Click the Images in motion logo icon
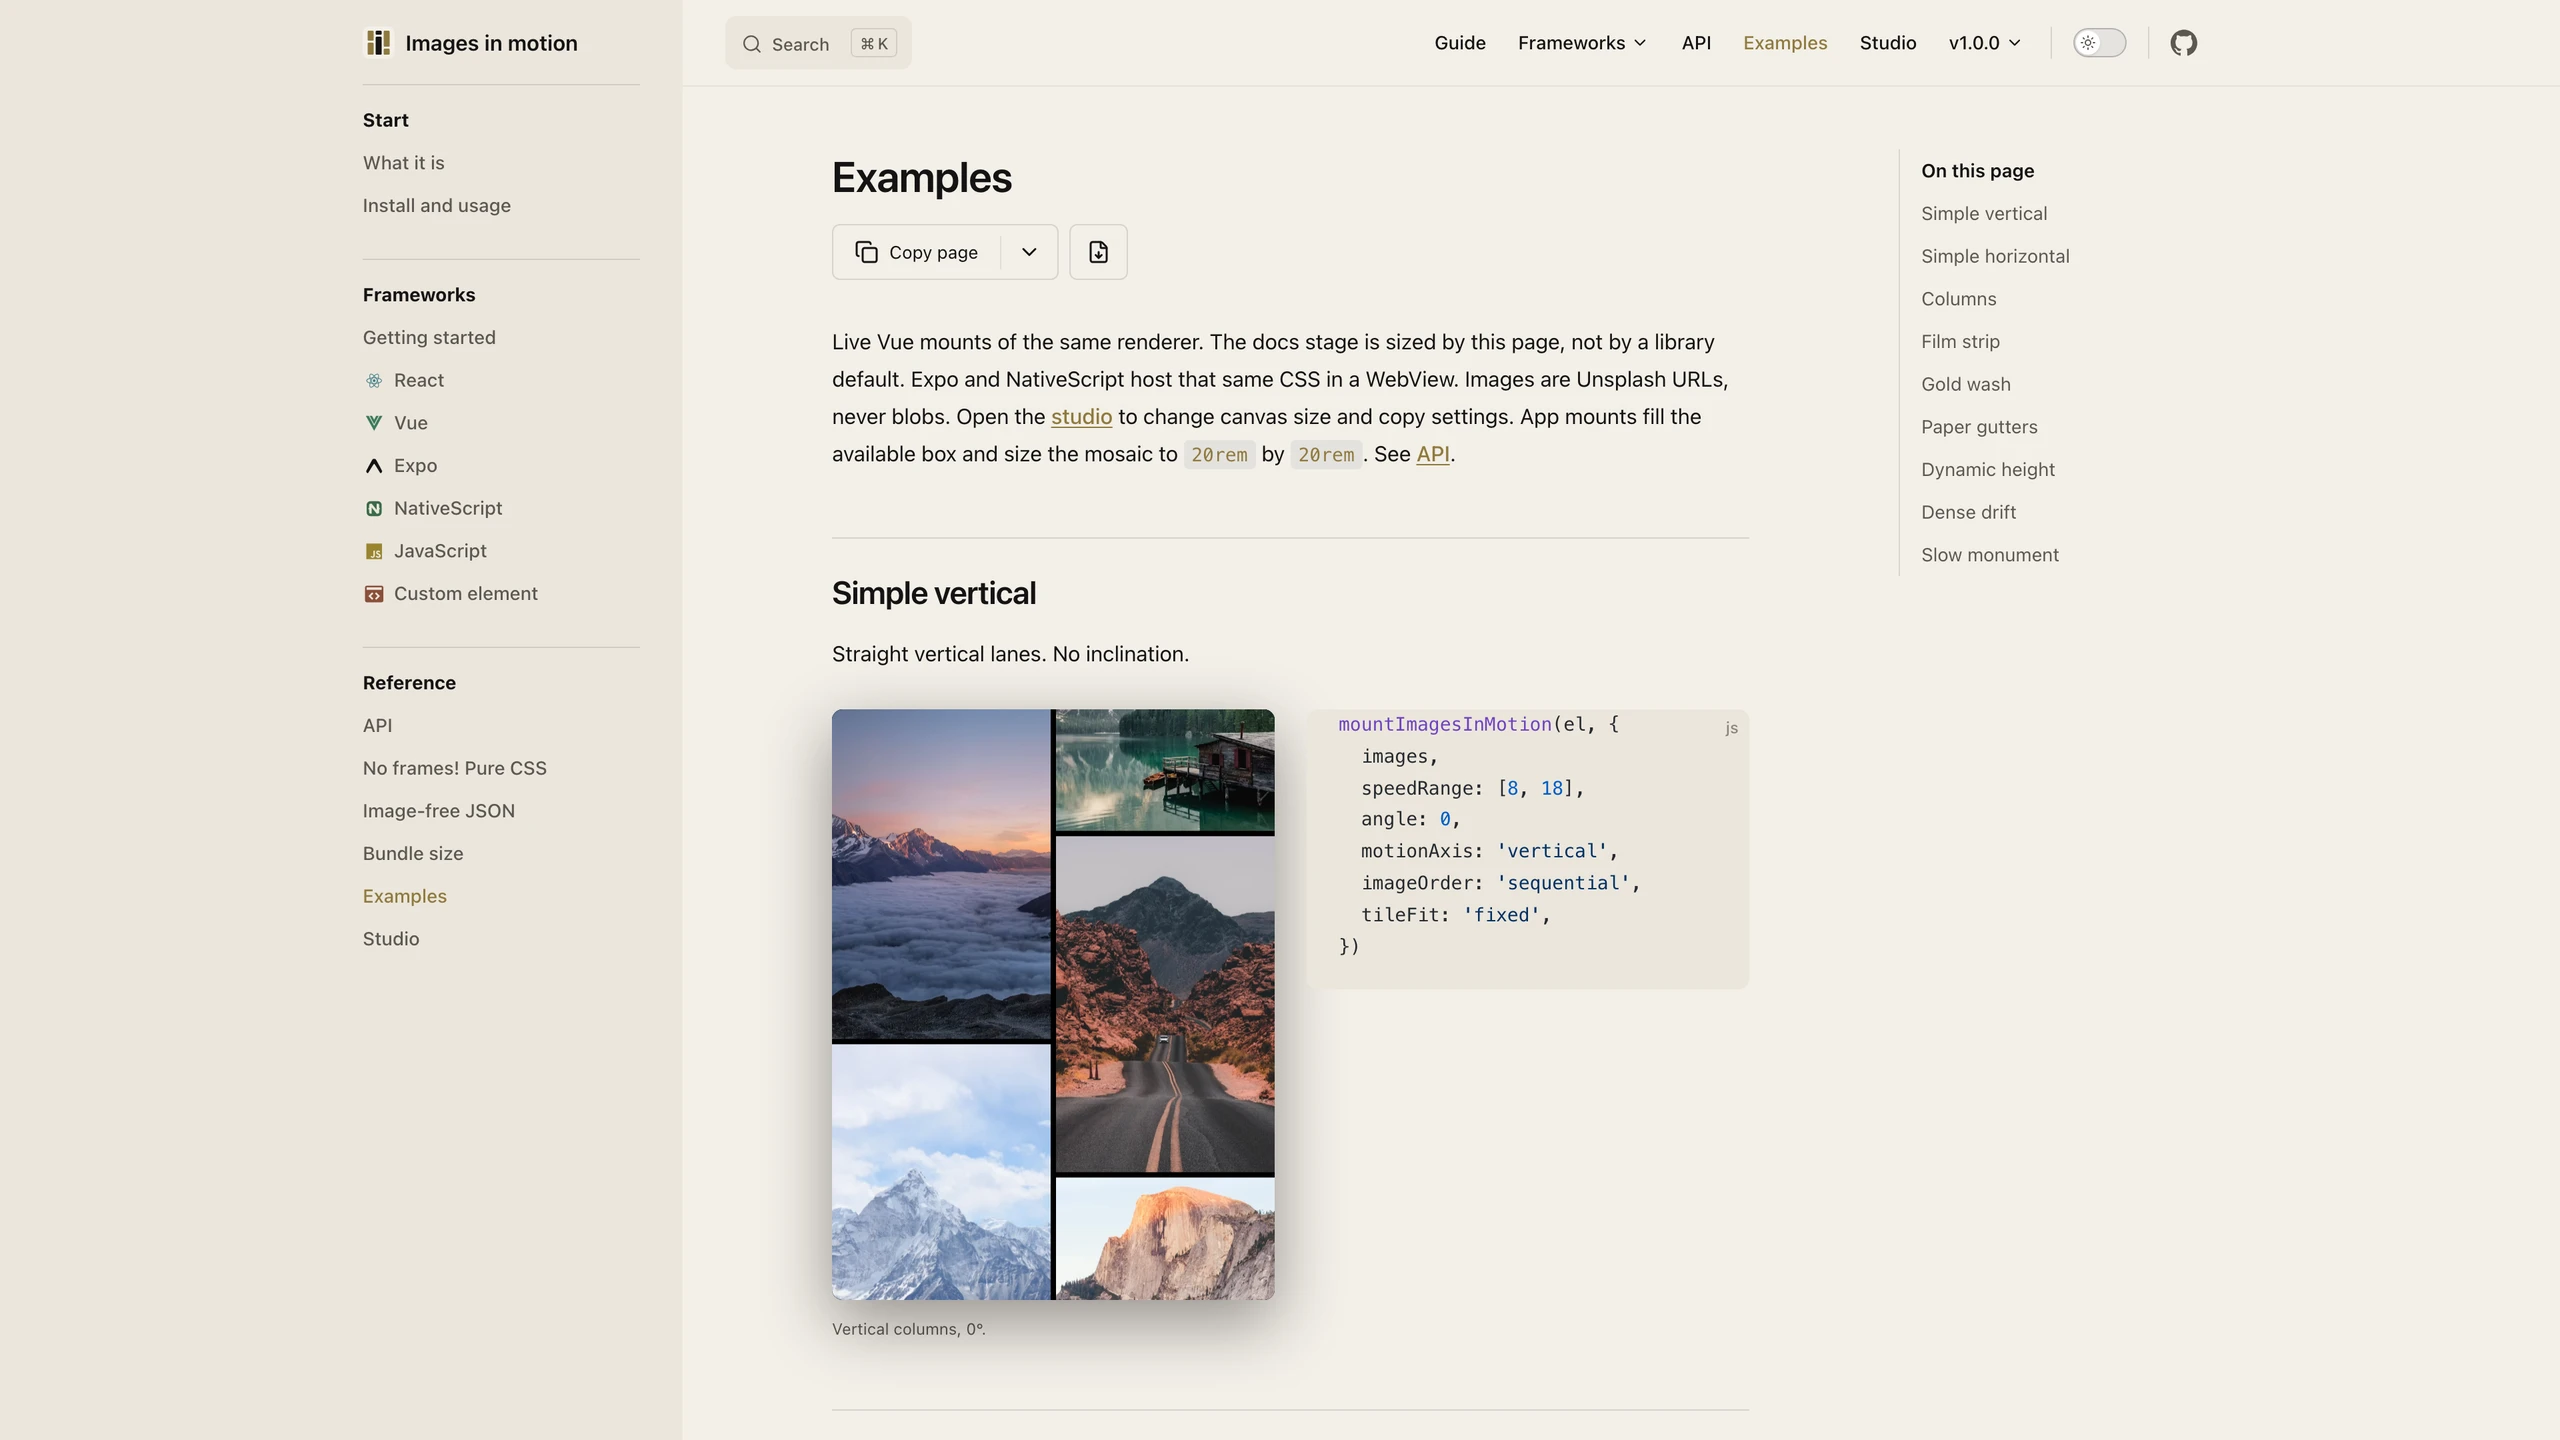 [378, 43]
